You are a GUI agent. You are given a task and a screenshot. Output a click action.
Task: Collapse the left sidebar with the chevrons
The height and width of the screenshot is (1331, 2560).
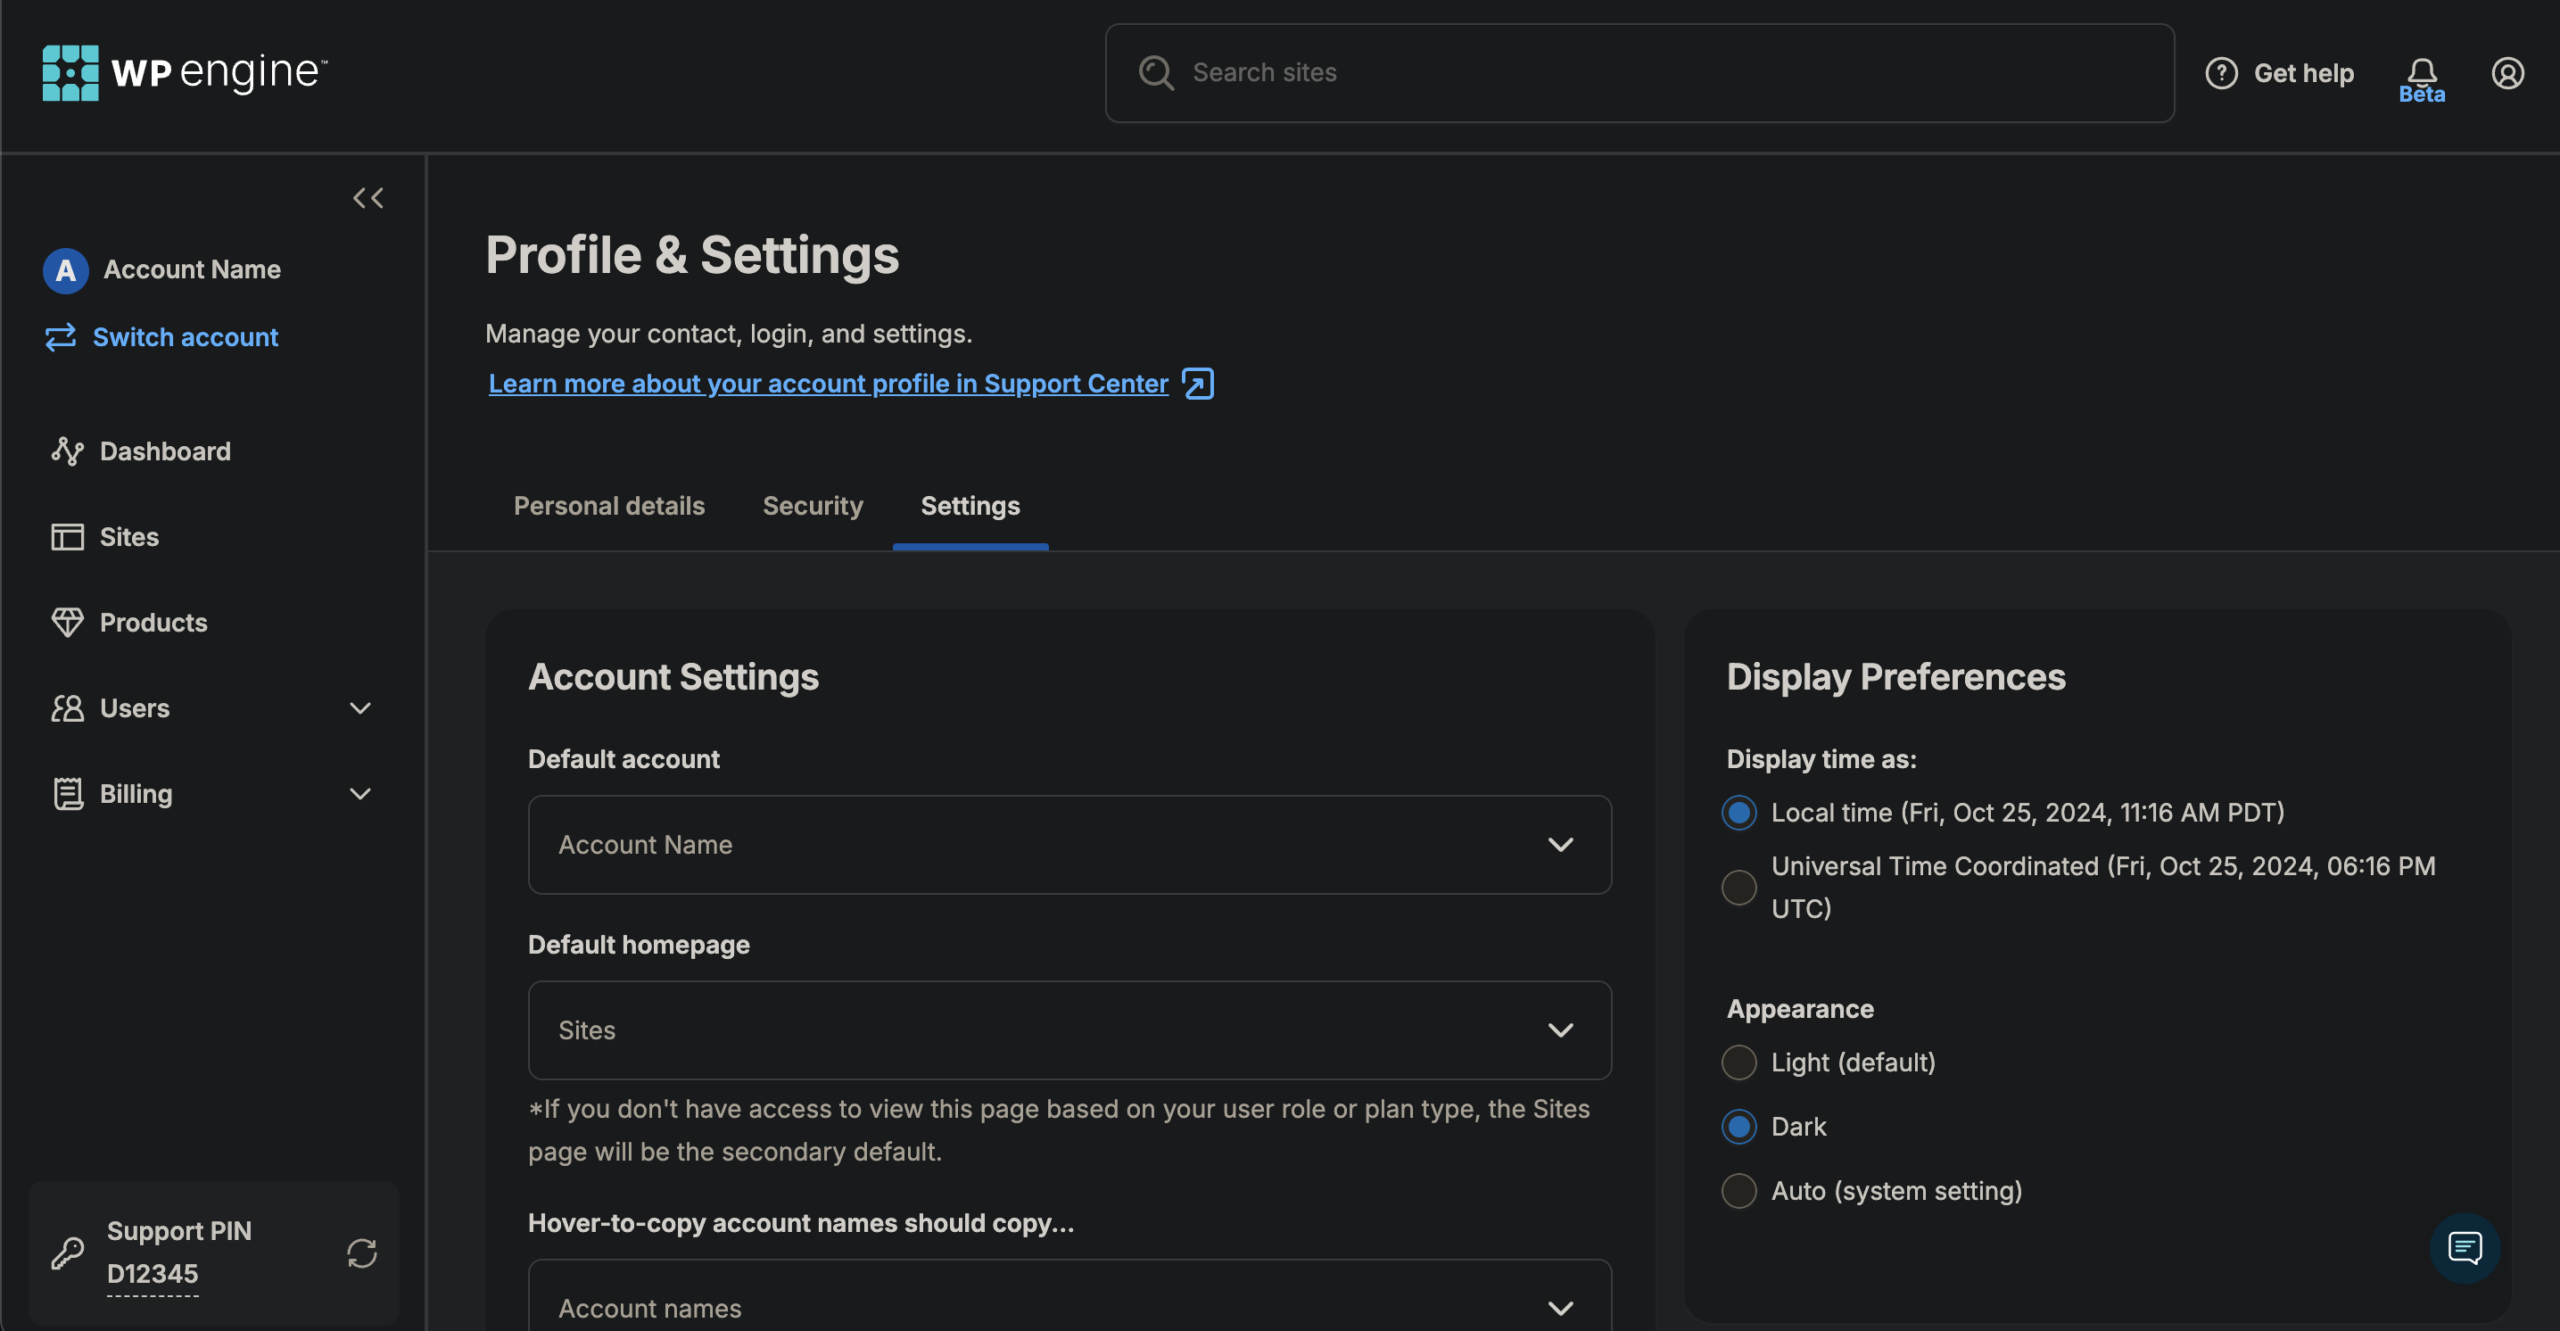coord(368,197)
